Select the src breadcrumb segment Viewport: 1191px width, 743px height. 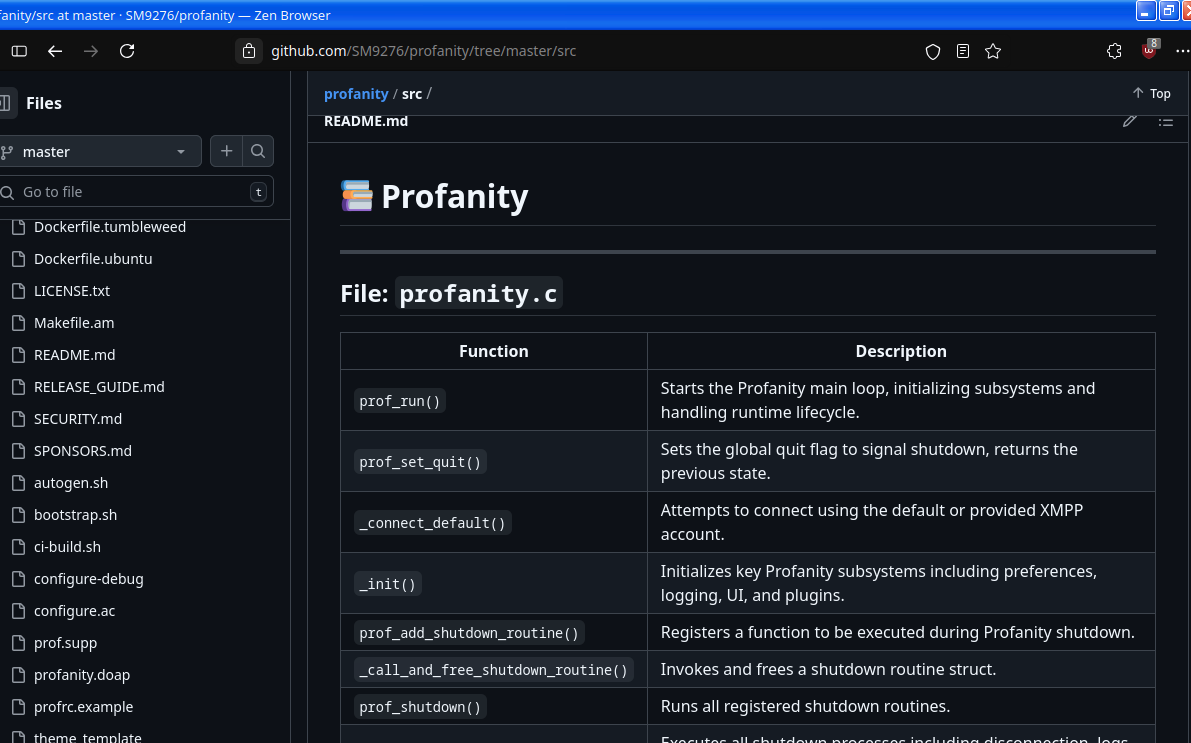[412, 93]
